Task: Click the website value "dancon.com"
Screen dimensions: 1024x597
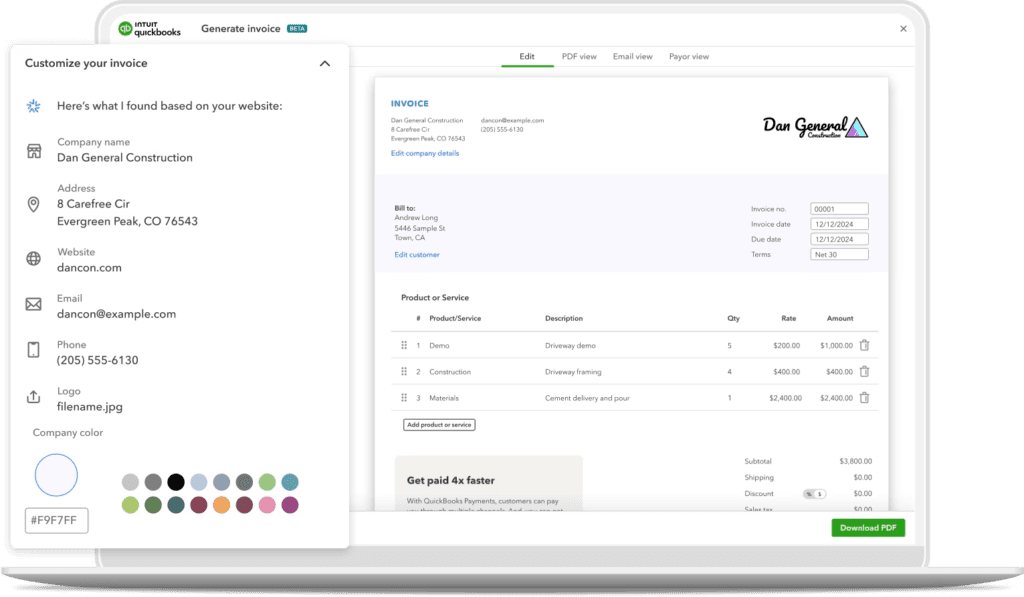Action: 89,268
